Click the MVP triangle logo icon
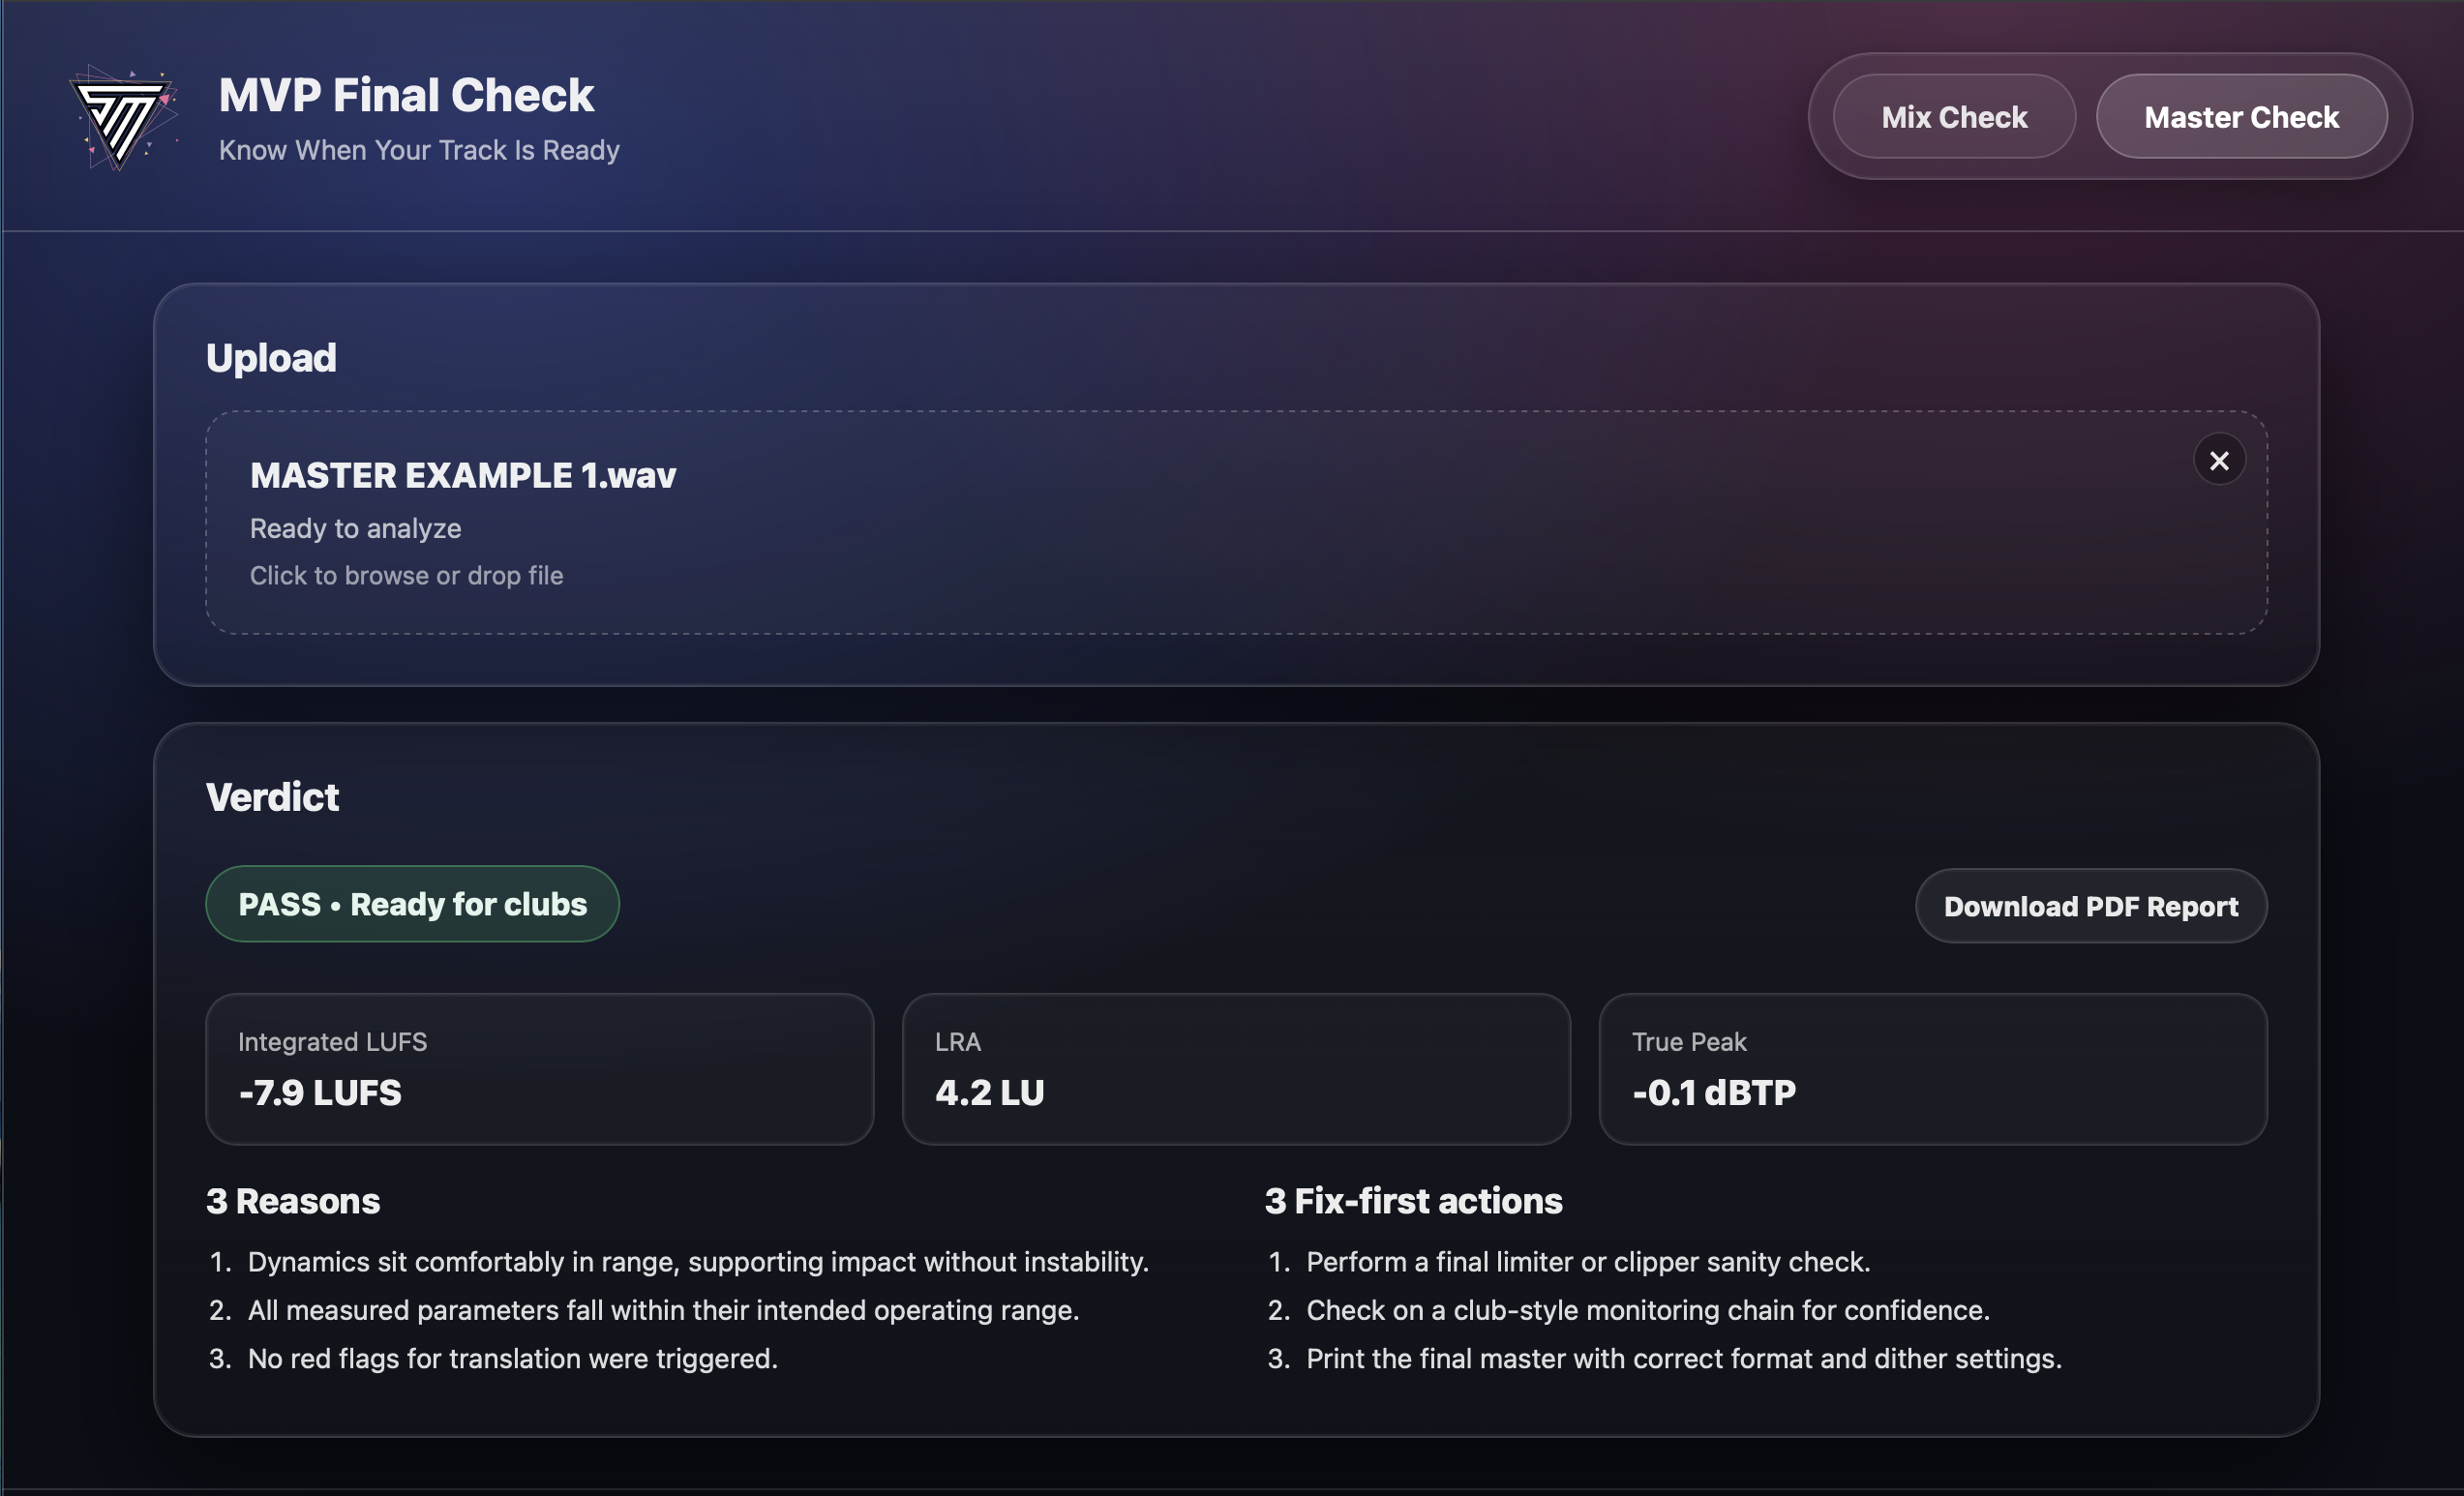 [123, 118]
